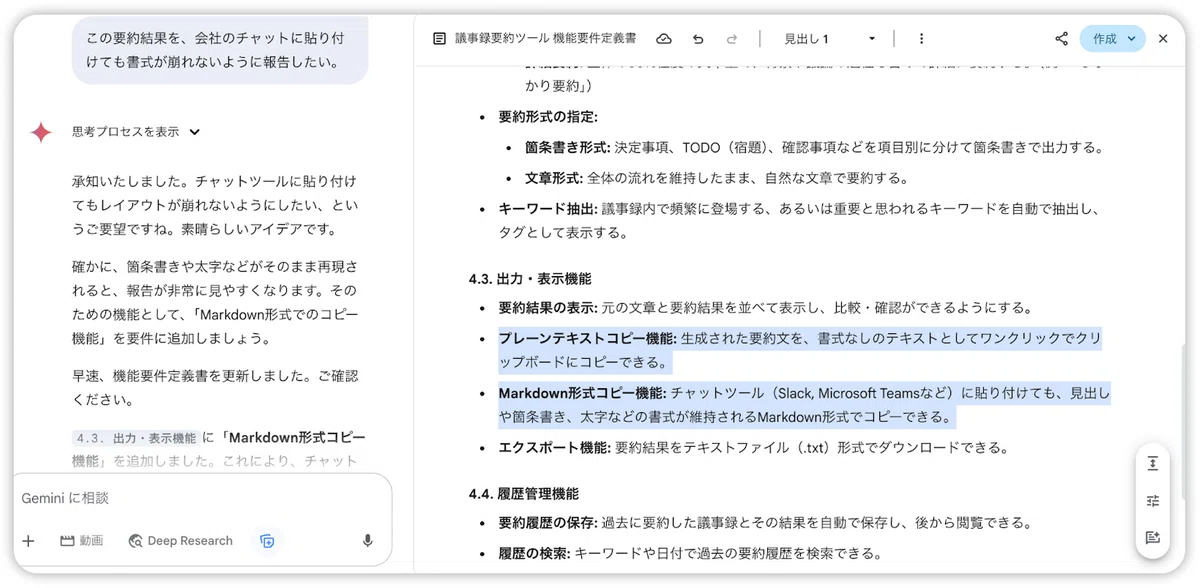This screenshot has height=588, width=1200.
Task: Click the 要約結果の表示 bullet text
Action: click(x=765, y=307)
